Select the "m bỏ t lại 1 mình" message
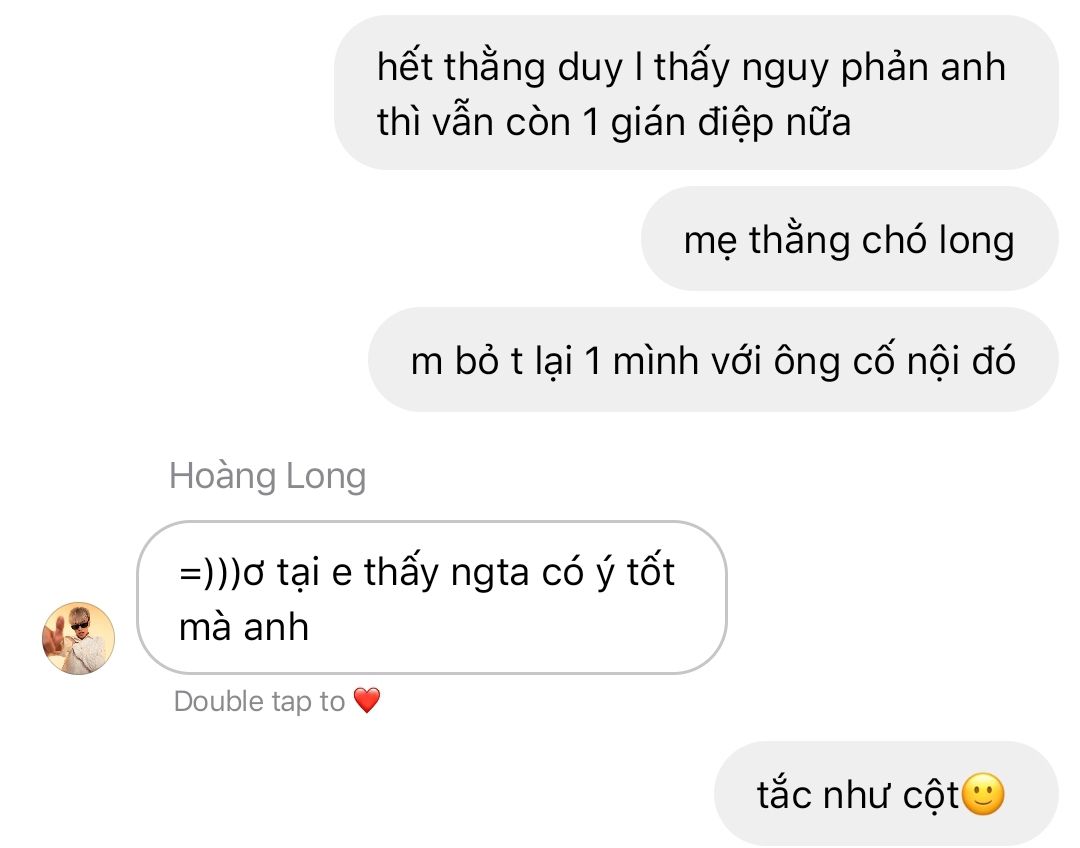 coord(713,360)
